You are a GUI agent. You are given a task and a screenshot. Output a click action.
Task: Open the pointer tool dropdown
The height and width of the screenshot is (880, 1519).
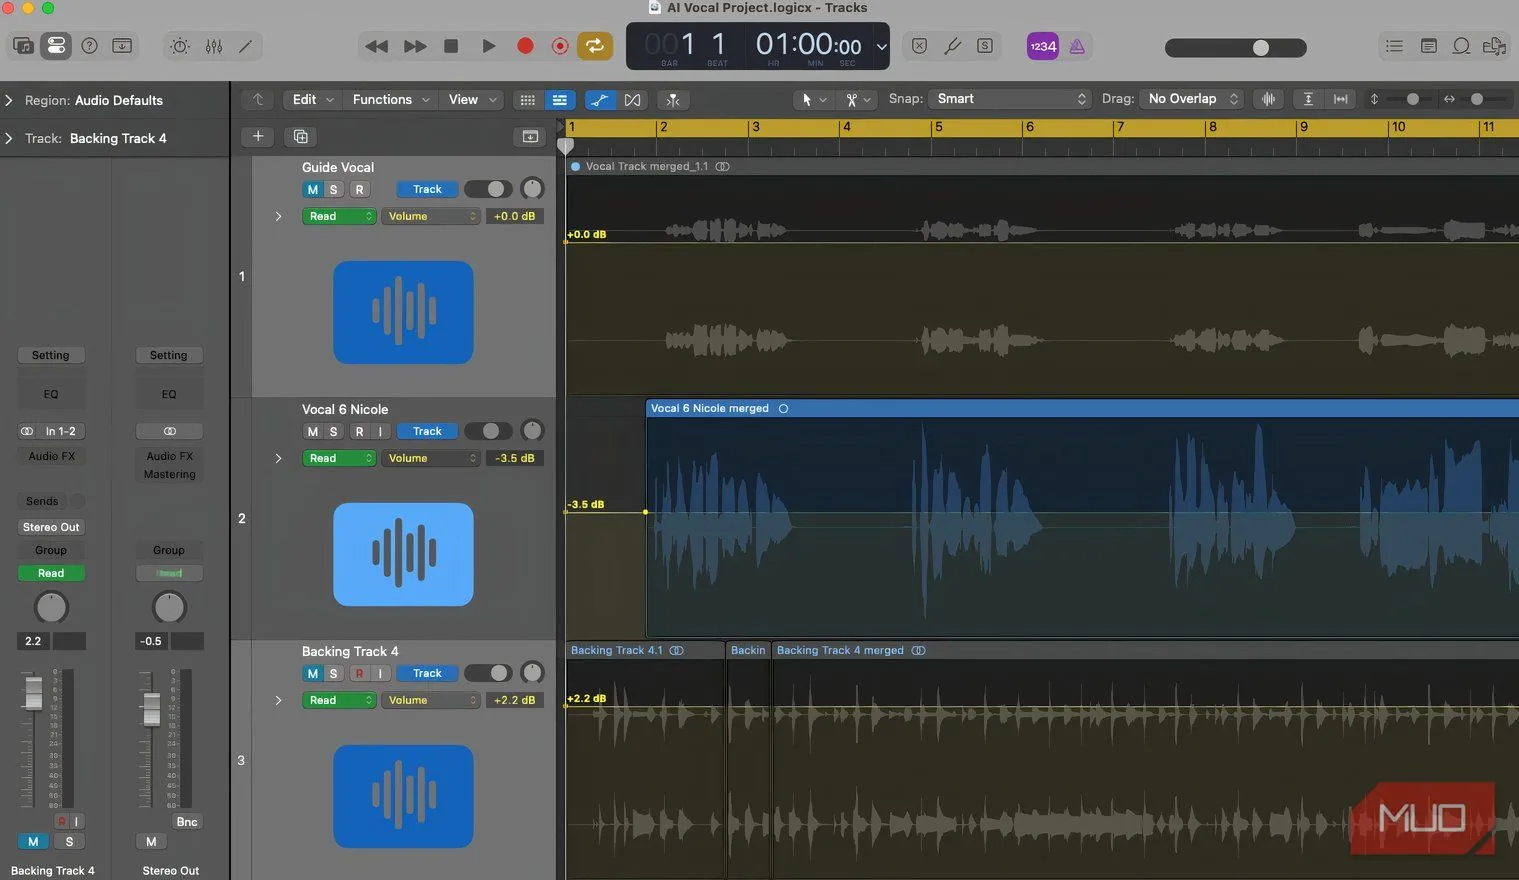click(x=813, y=99)
